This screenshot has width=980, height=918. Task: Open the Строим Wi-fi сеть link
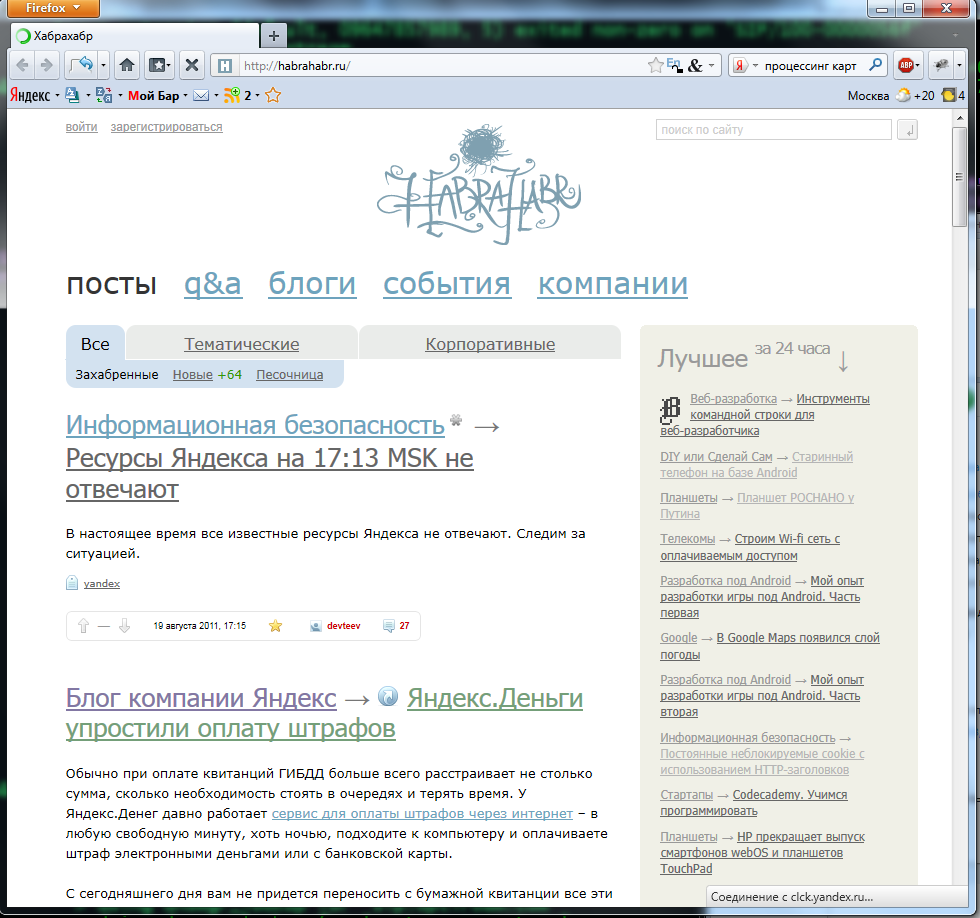point(750,547)
